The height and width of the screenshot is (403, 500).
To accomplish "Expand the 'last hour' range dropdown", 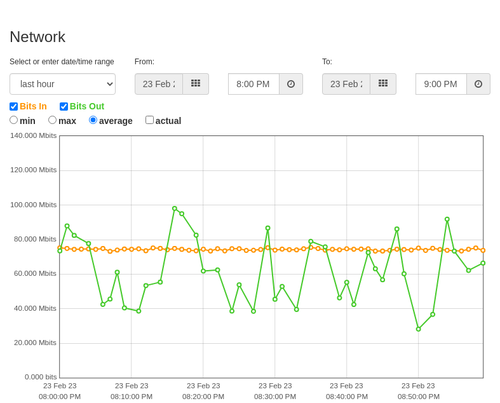I will tap(63, 84).
